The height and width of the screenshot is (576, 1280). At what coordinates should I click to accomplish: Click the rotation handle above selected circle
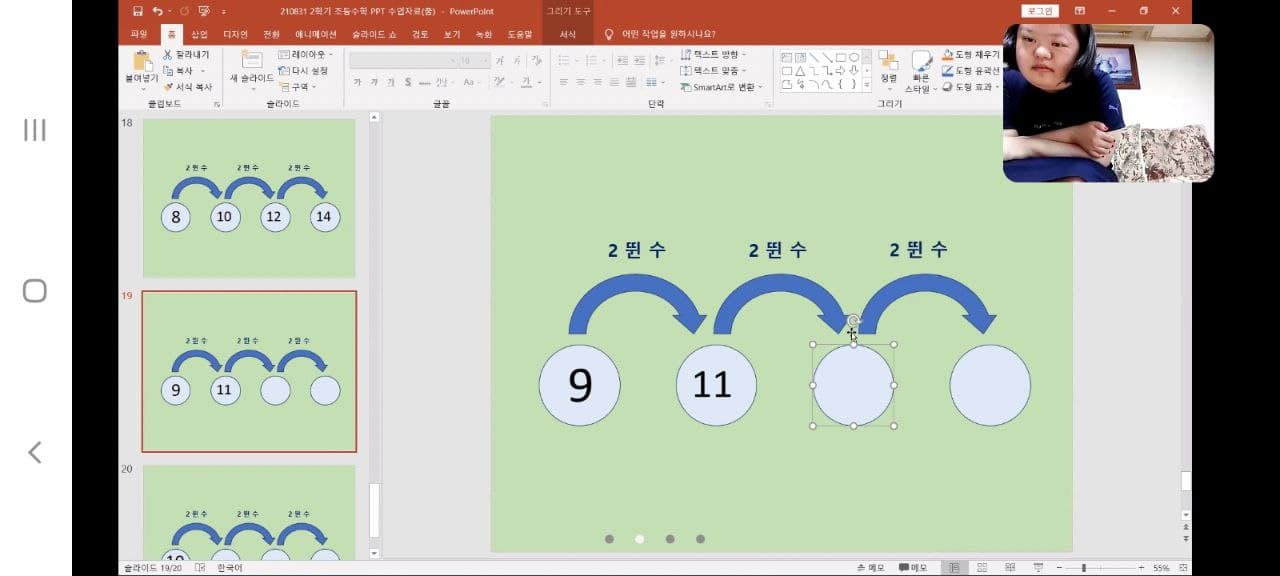coord(853,321)
